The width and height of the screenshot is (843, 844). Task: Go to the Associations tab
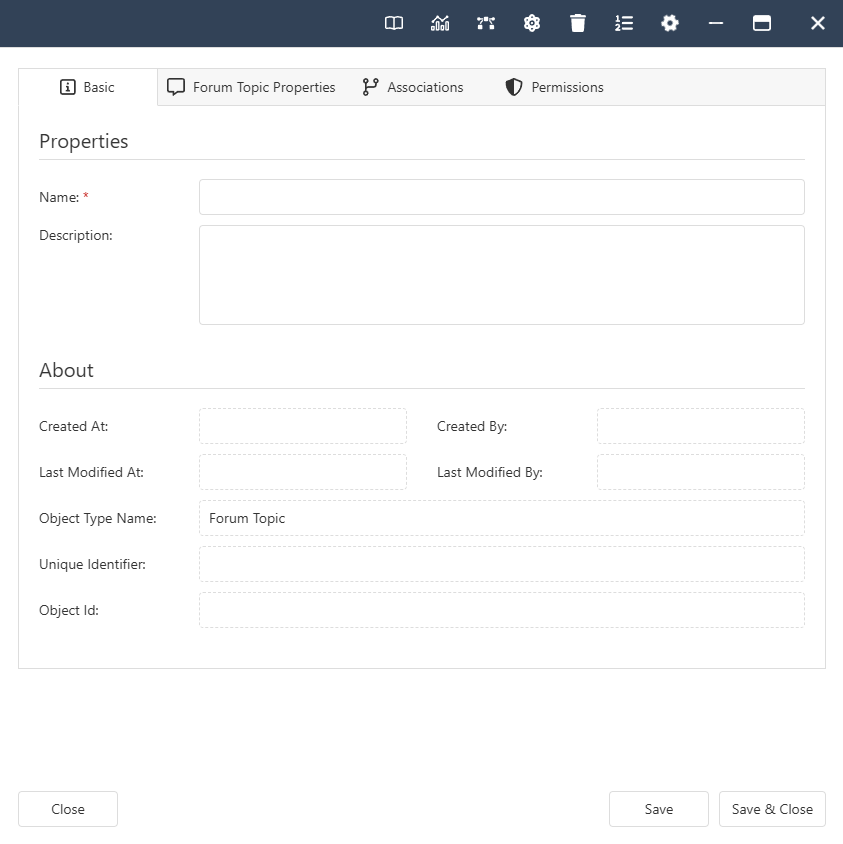[x=413, y=87]
